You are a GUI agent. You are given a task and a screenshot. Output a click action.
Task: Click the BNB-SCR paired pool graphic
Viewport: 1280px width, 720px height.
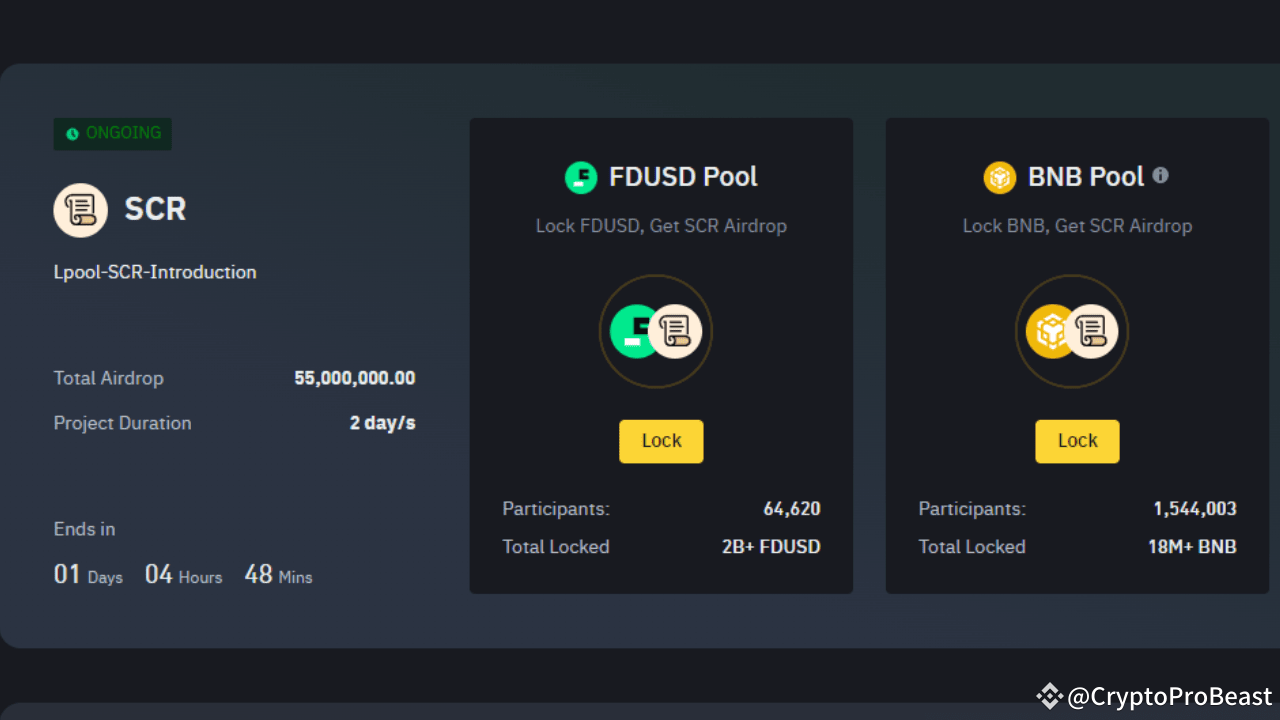[x=1072, y=331]
